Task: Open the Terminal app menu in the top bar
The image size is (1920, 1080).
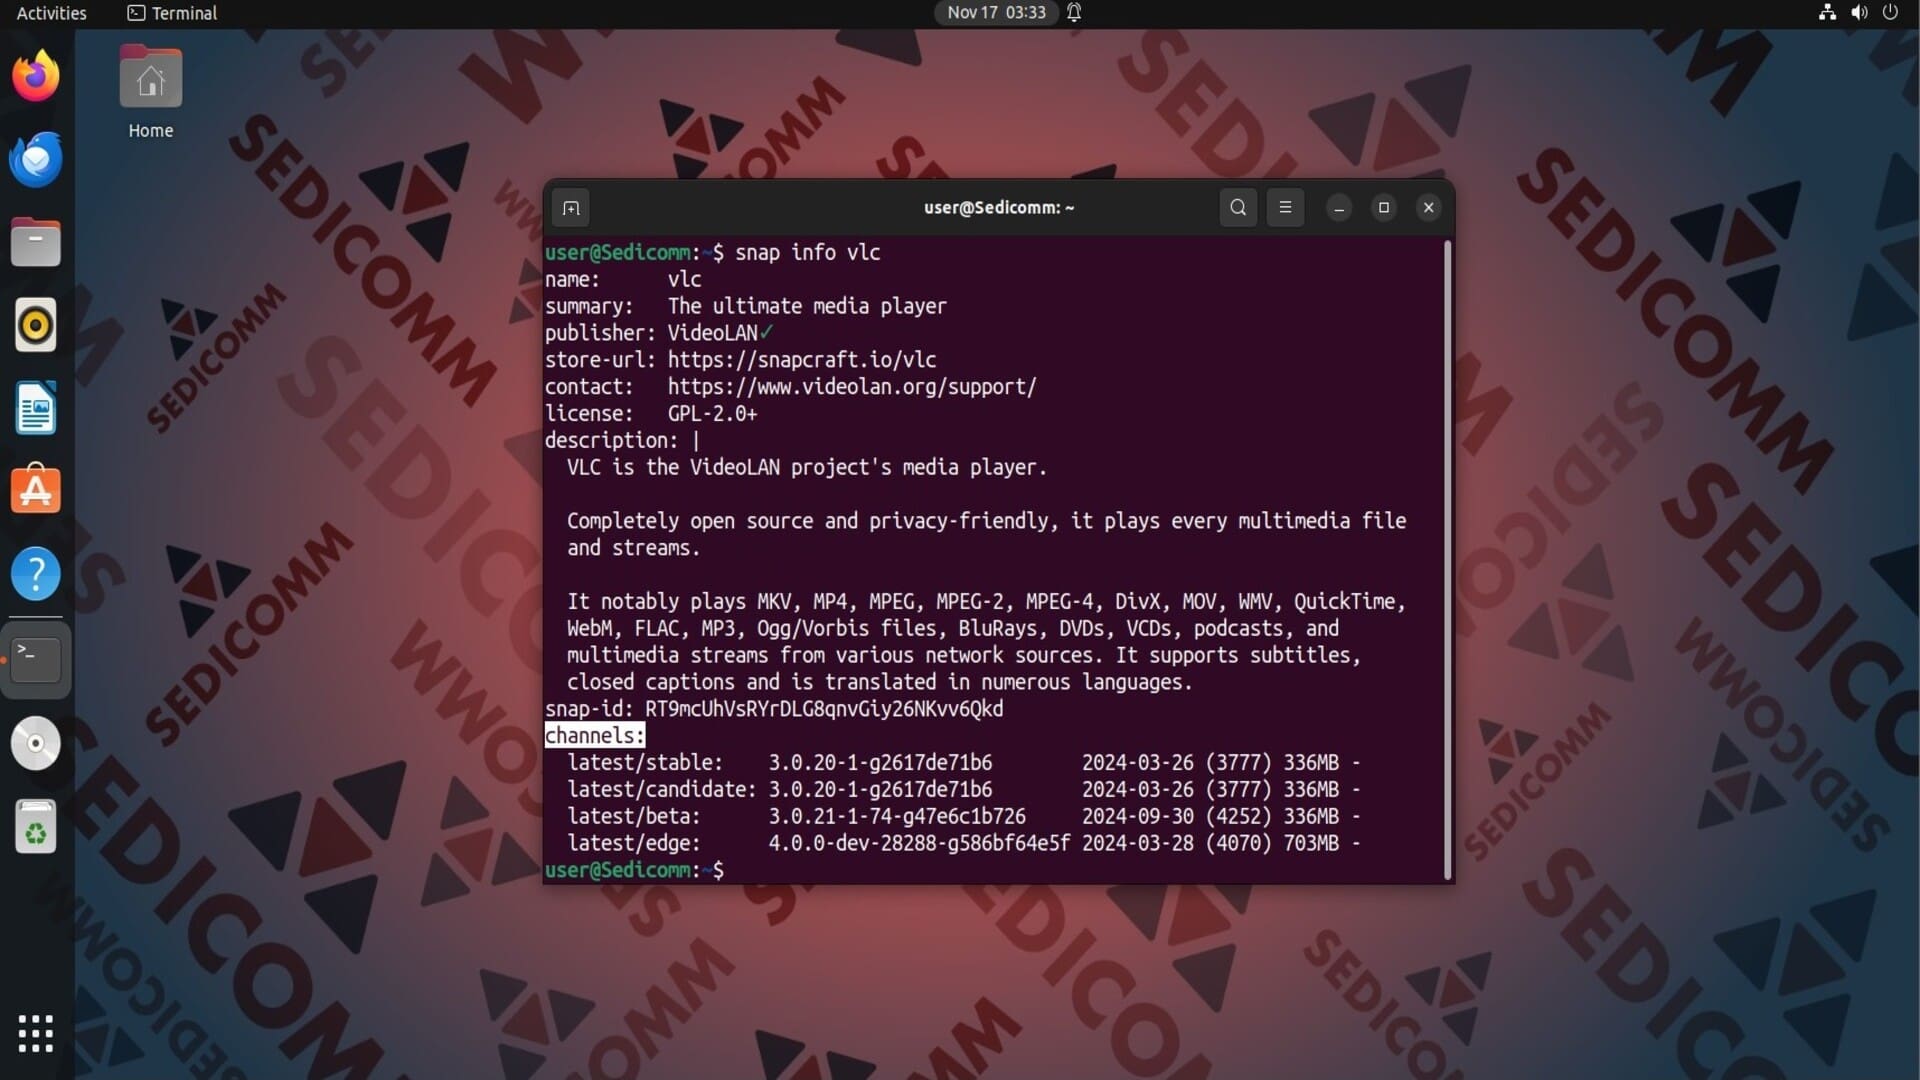Action: [172, 13]
